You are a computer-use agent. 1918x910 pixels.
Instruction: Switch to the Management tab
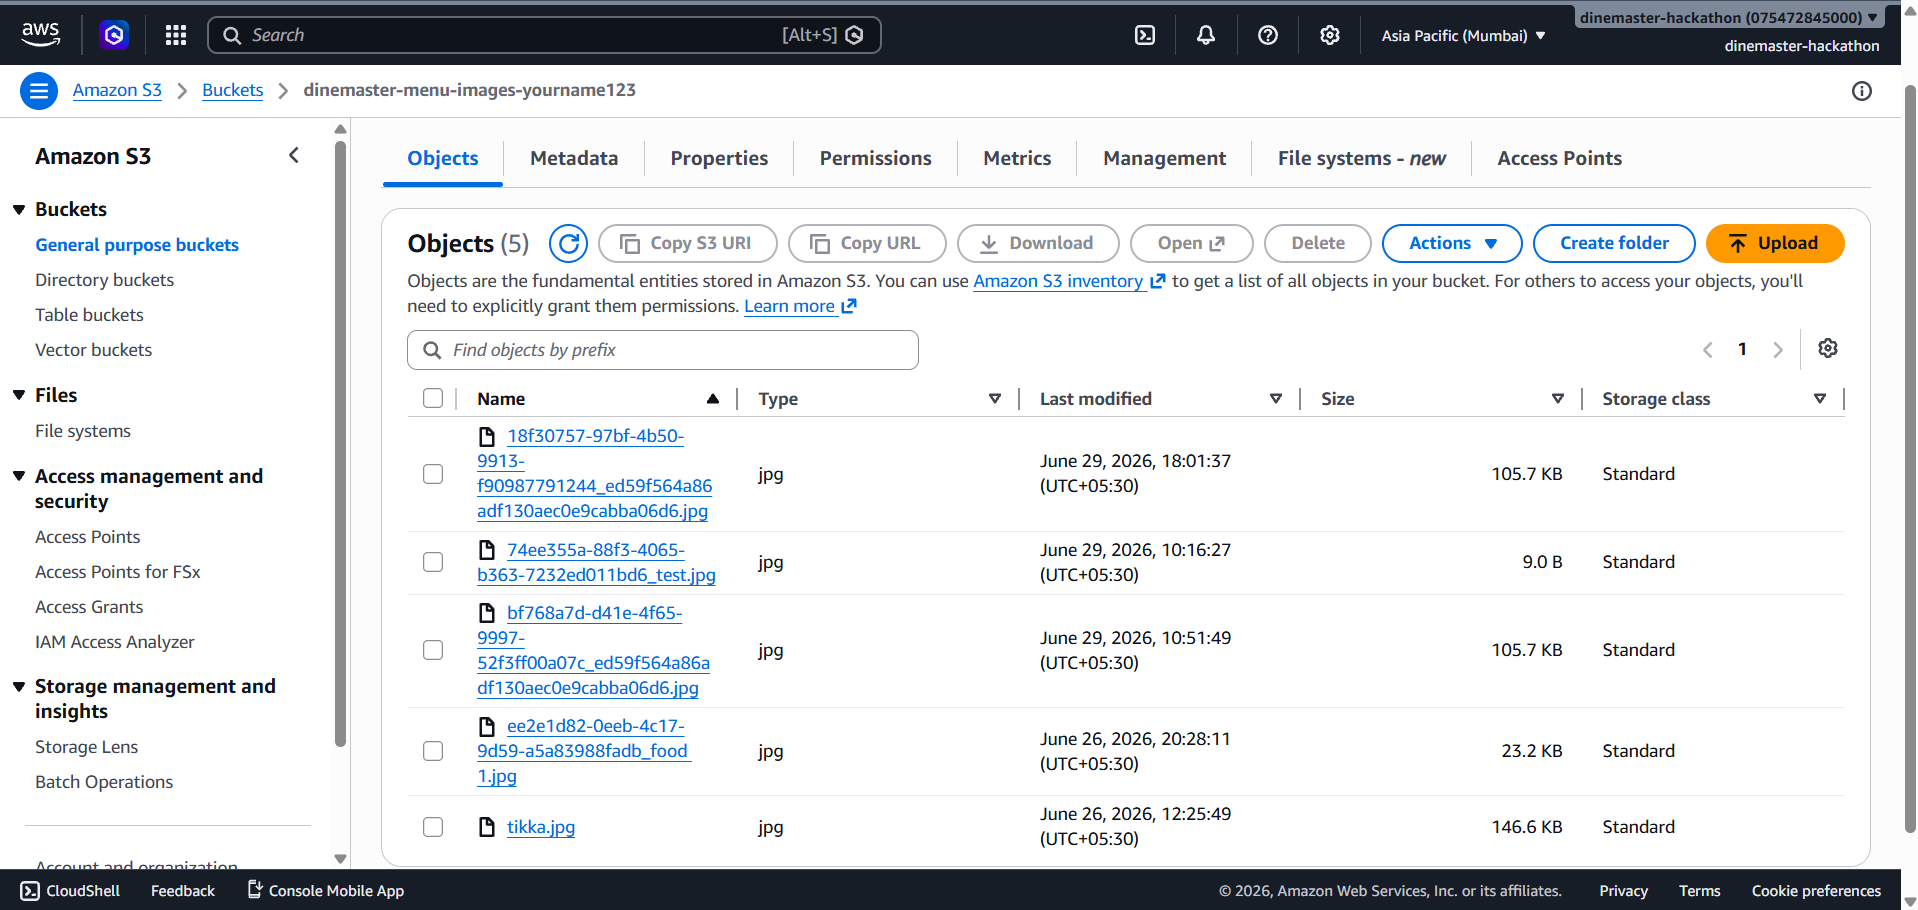[x=1164, y=158]
